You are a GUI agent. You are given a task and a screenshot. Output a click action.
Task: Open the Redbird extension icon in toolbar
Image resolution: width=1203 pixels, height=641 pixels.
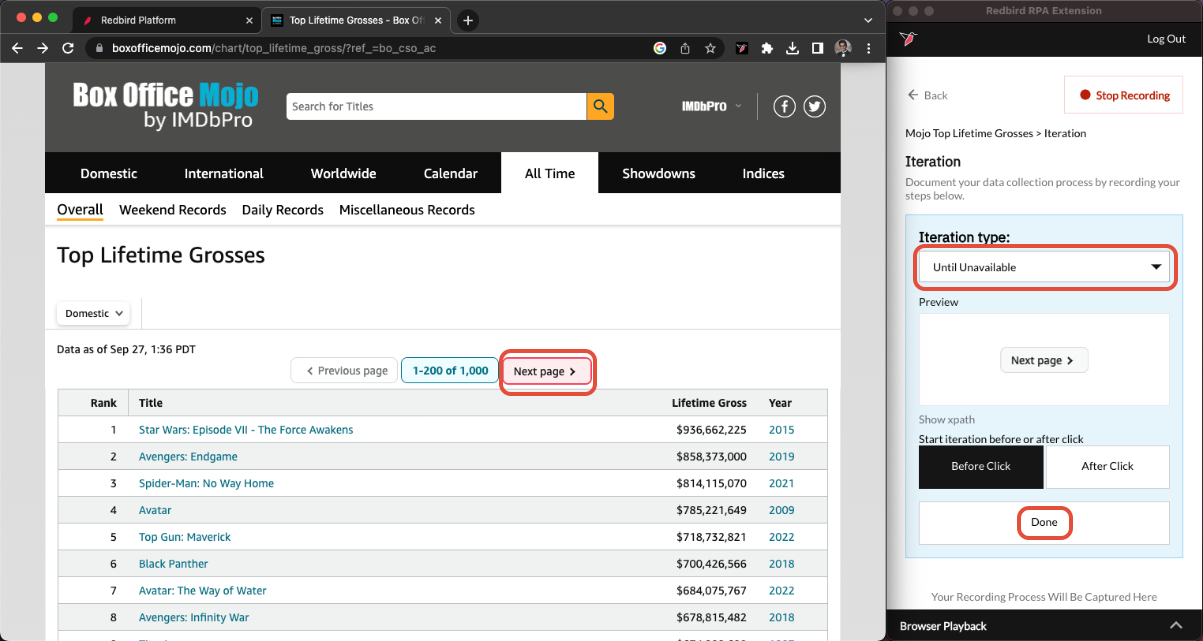coord(742,47)
